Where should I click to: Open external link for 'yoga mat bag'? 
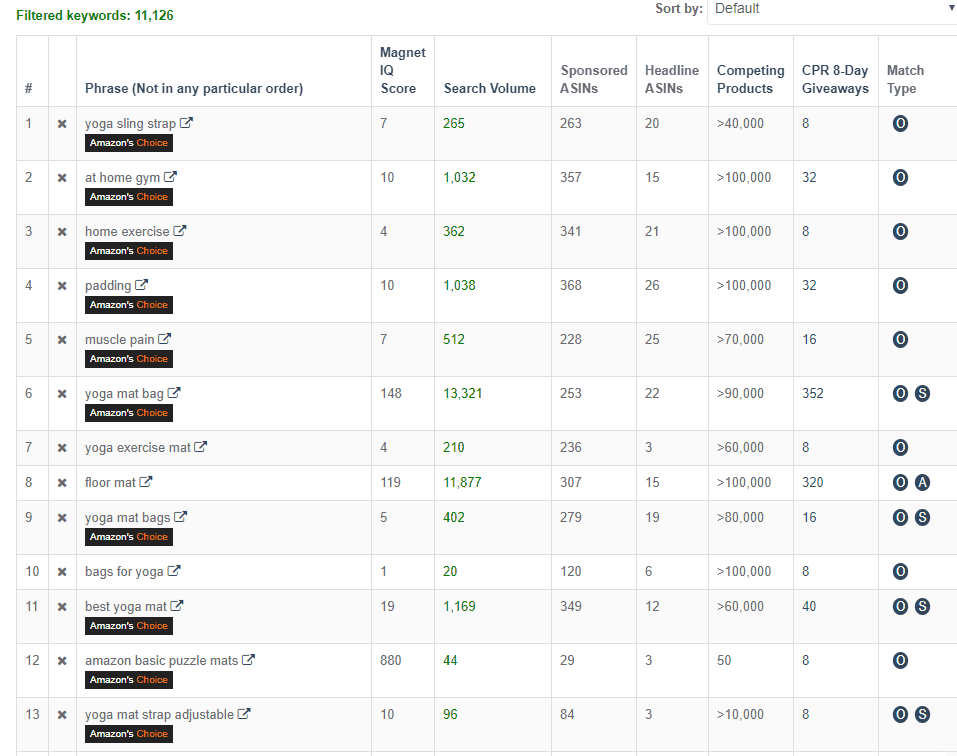click(174, 393)
